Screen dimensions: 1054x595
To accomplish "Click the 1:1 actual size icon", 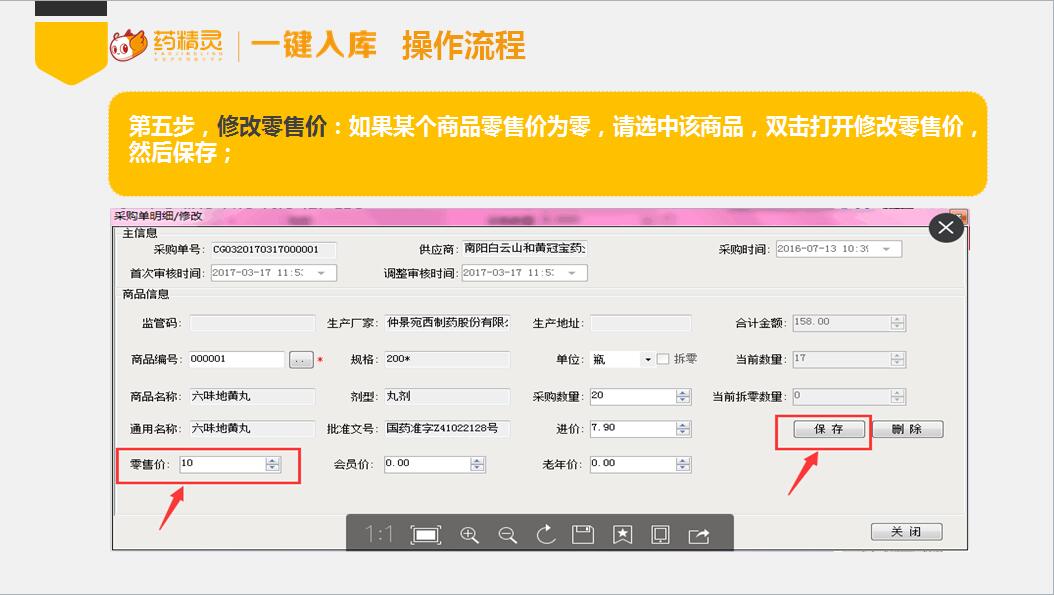I will [x=378, y=534].
